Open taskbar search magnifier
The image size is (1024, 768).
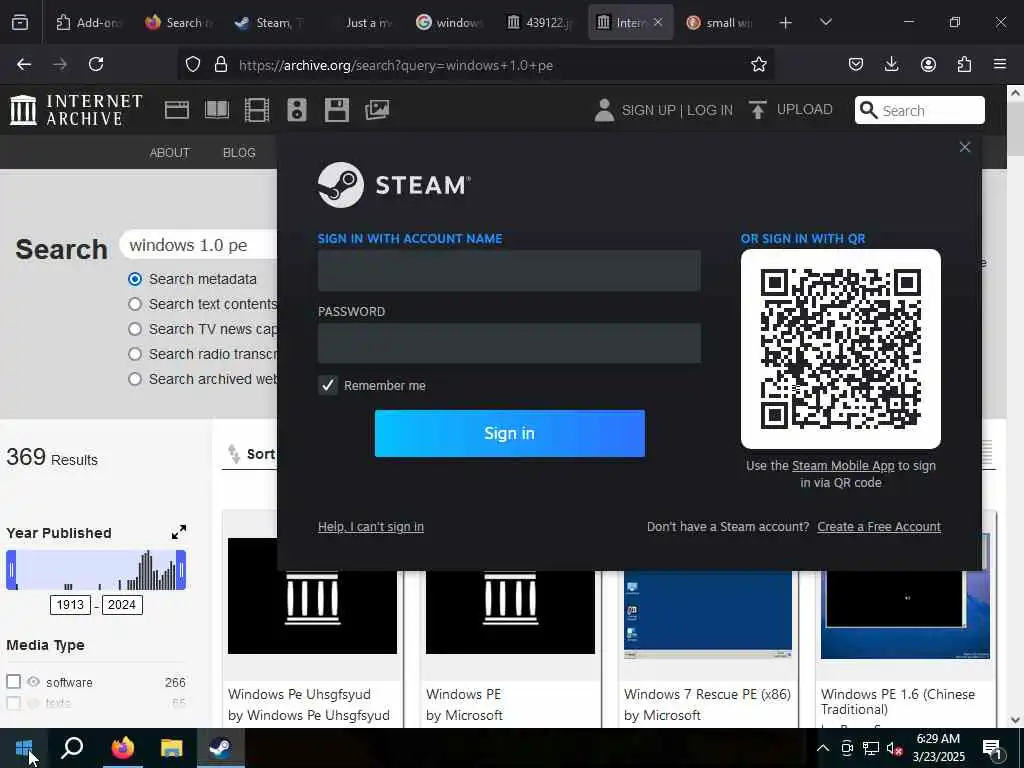[72, 748]
